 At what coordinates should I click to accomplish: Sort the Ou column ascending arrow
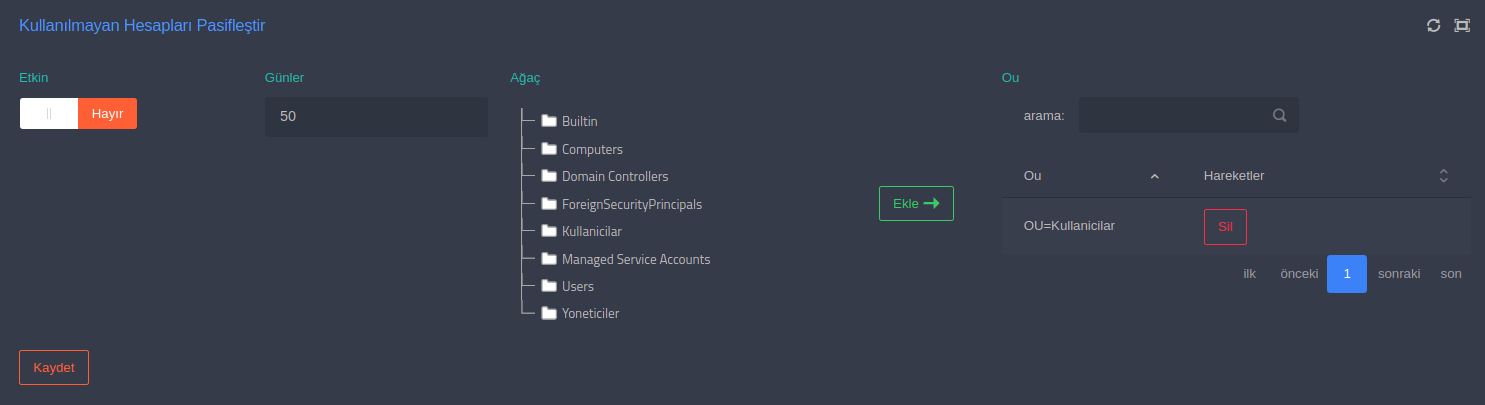point(1154,176)
